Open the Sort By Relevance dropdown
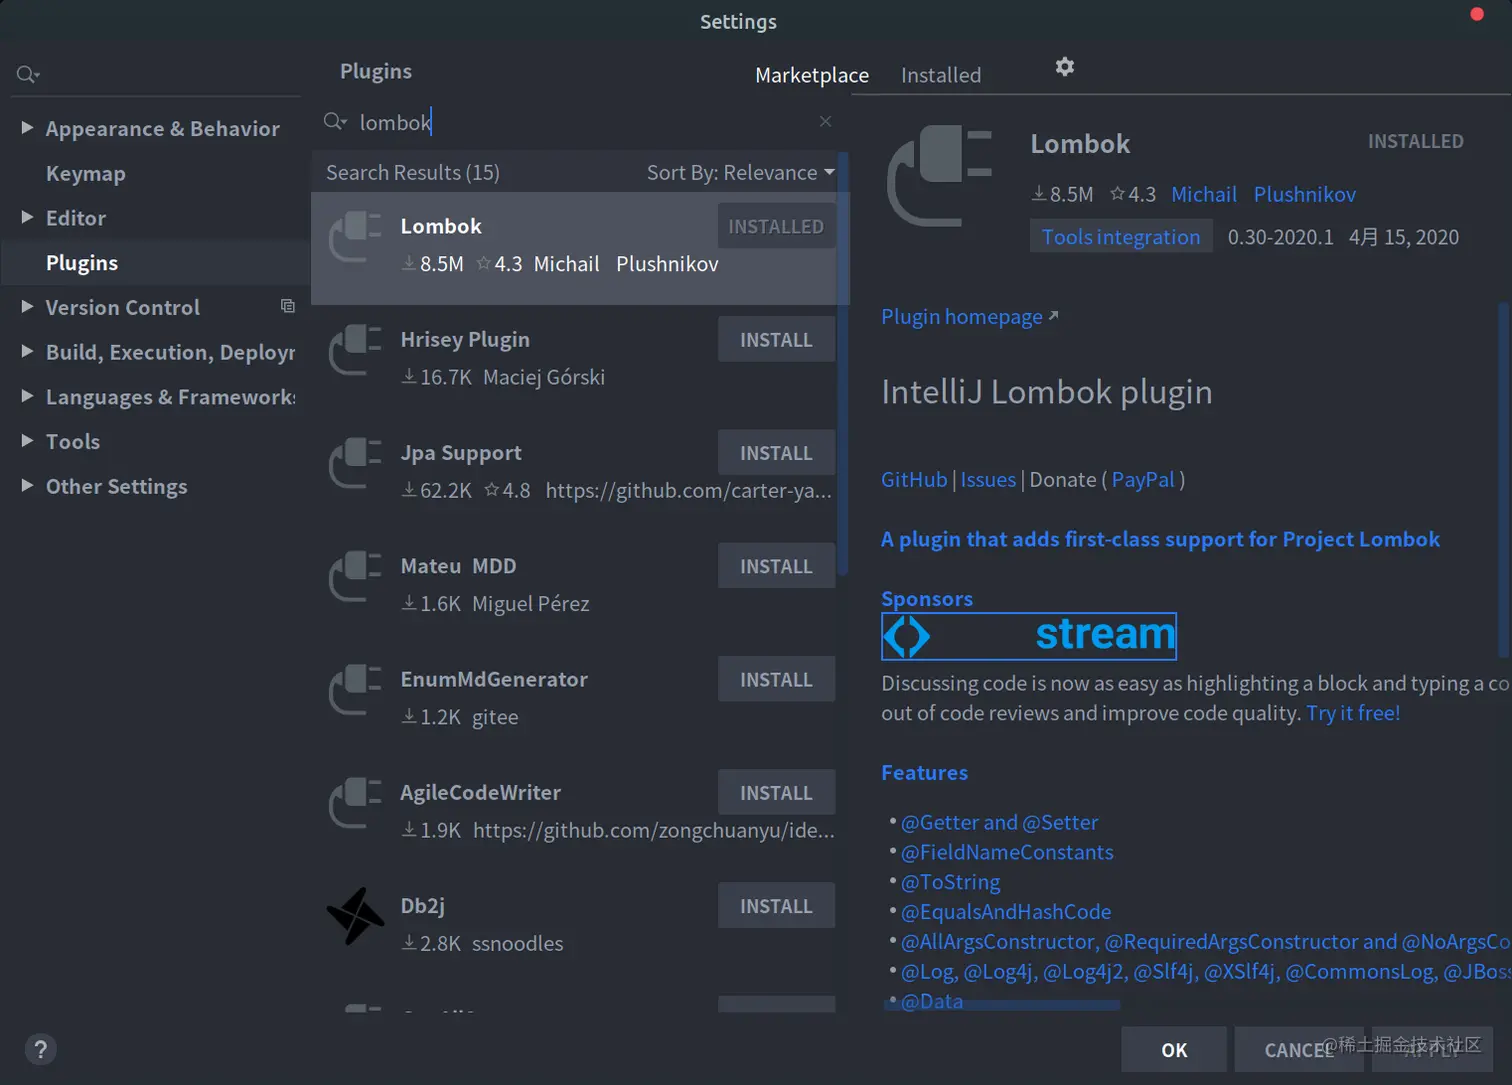1512x1085 pixels. pyautogui.click(x=740, y=172)
